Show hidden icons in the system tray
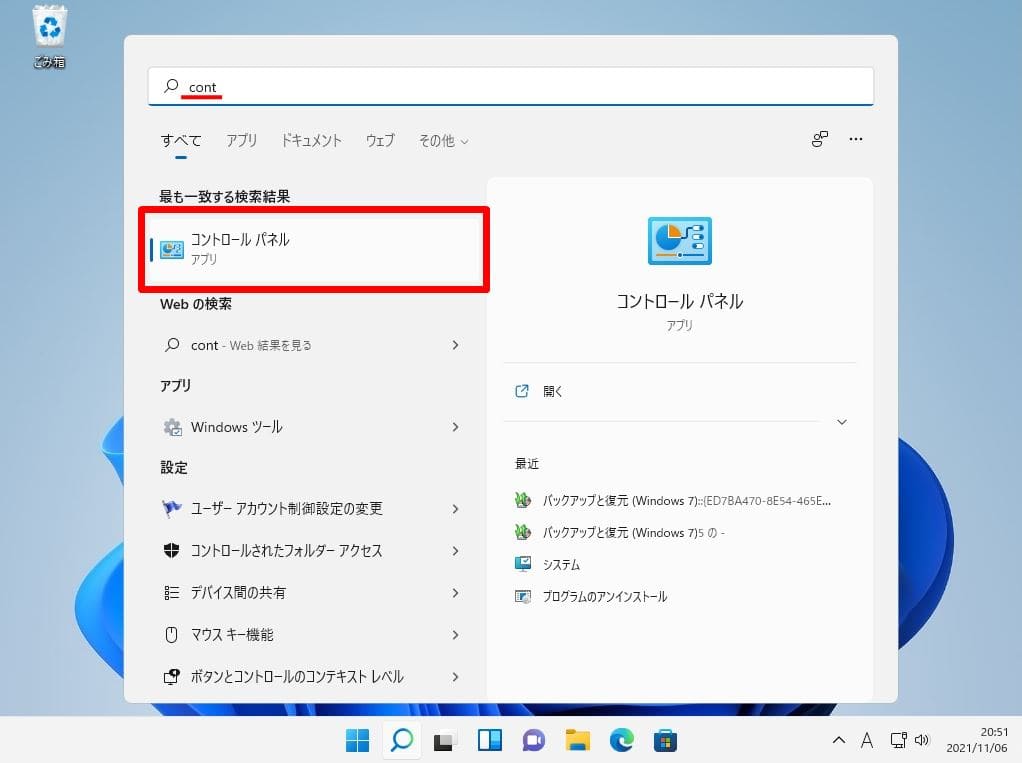 click(838, 740)
